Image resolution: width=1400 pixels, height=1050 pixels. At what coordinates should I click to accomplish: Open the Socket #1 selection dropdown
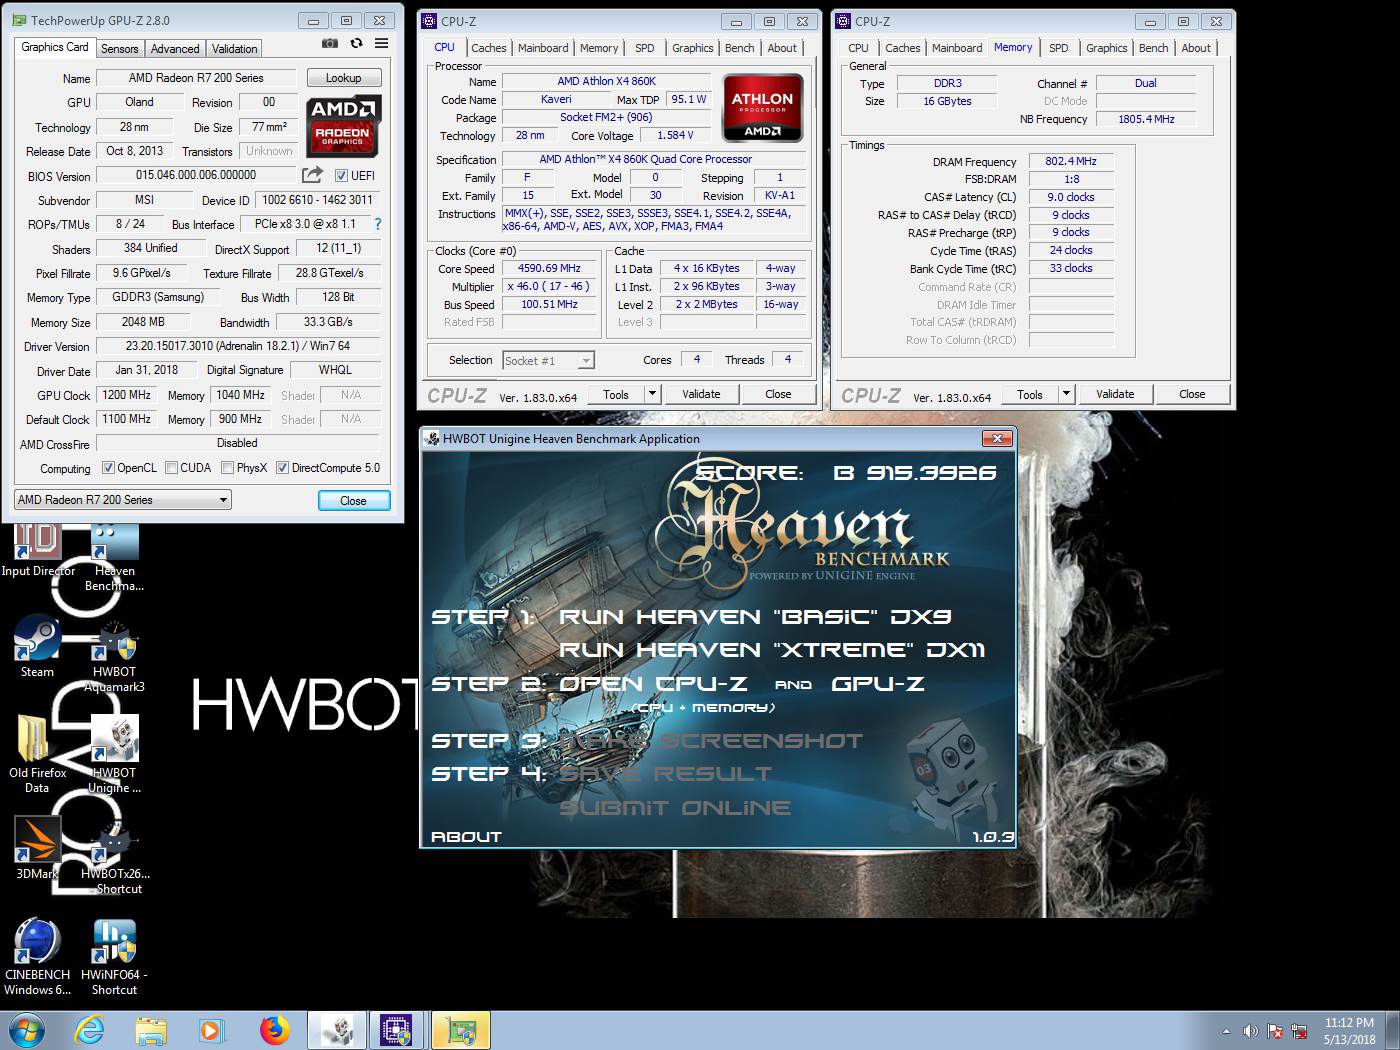tap(548, 360)
